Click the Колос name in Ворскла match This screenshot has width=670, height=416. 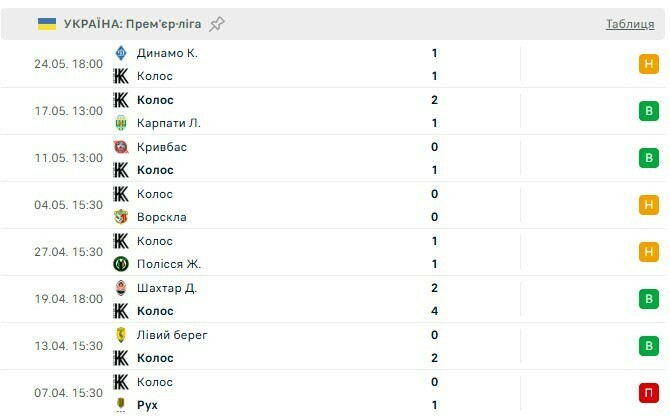coord(155,194)
